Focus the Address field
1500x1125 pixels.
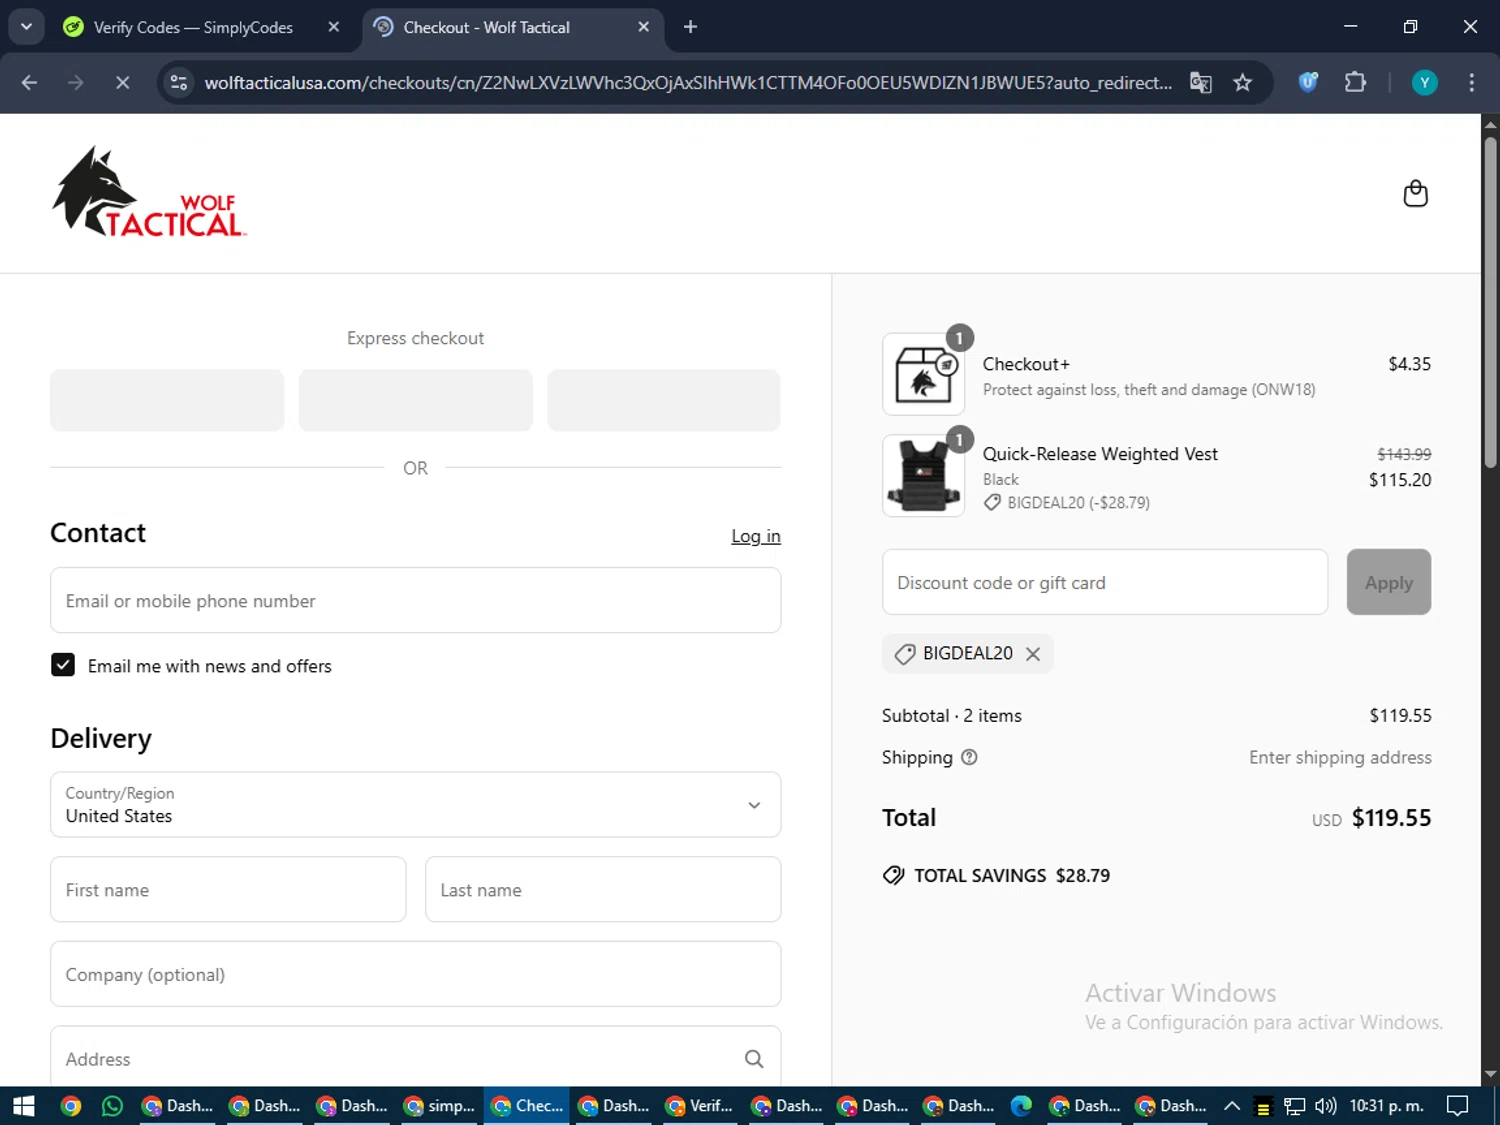[x=416, y=1058]
